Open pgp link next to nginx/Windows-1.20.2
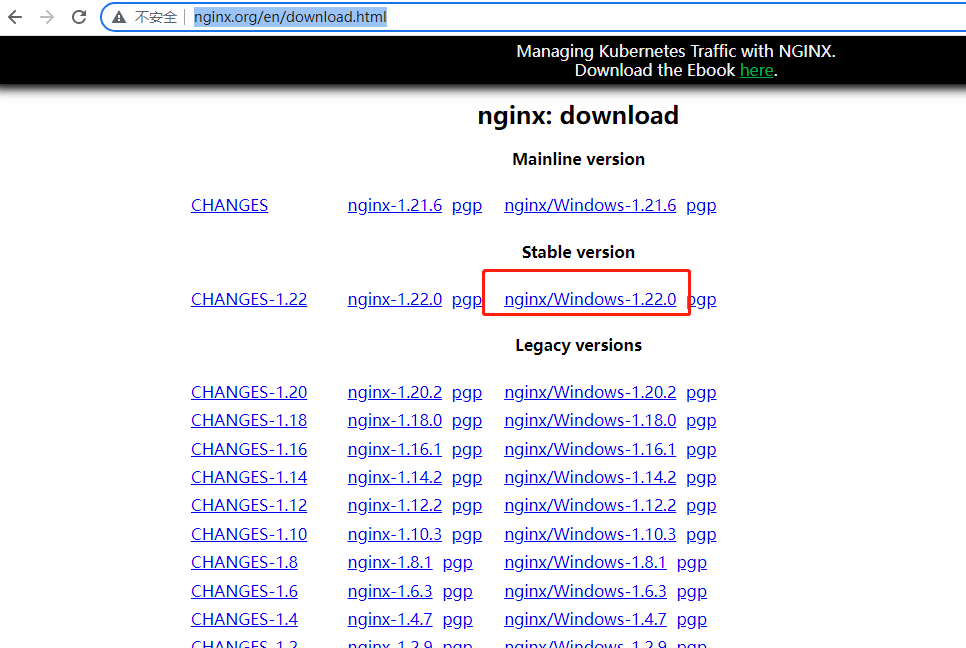The image size is (966, 648). (701, 393)
